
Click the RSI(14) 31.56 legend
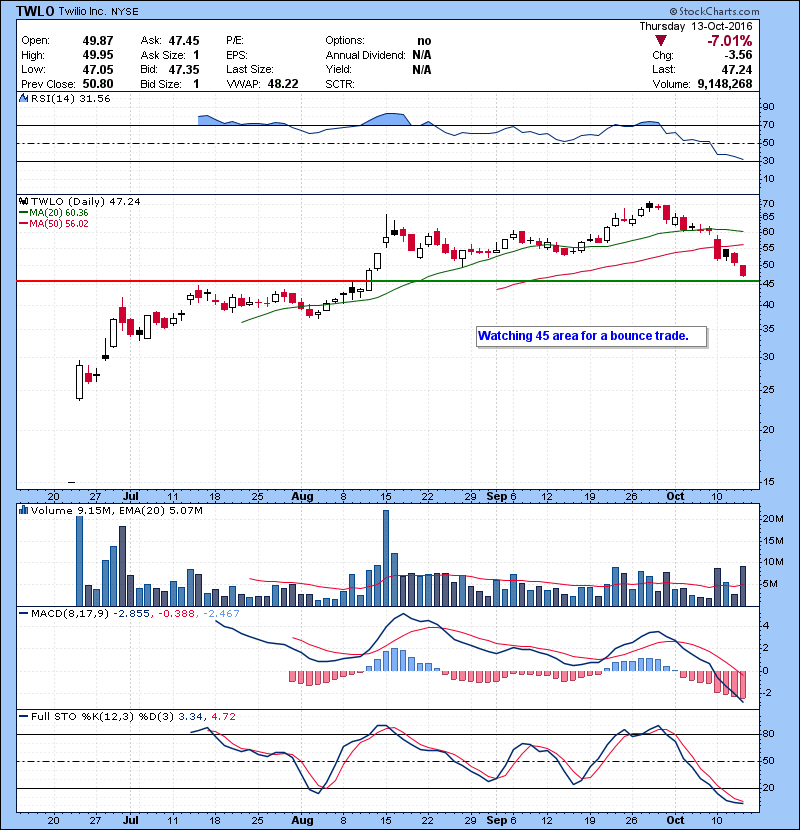click(70, 98)
